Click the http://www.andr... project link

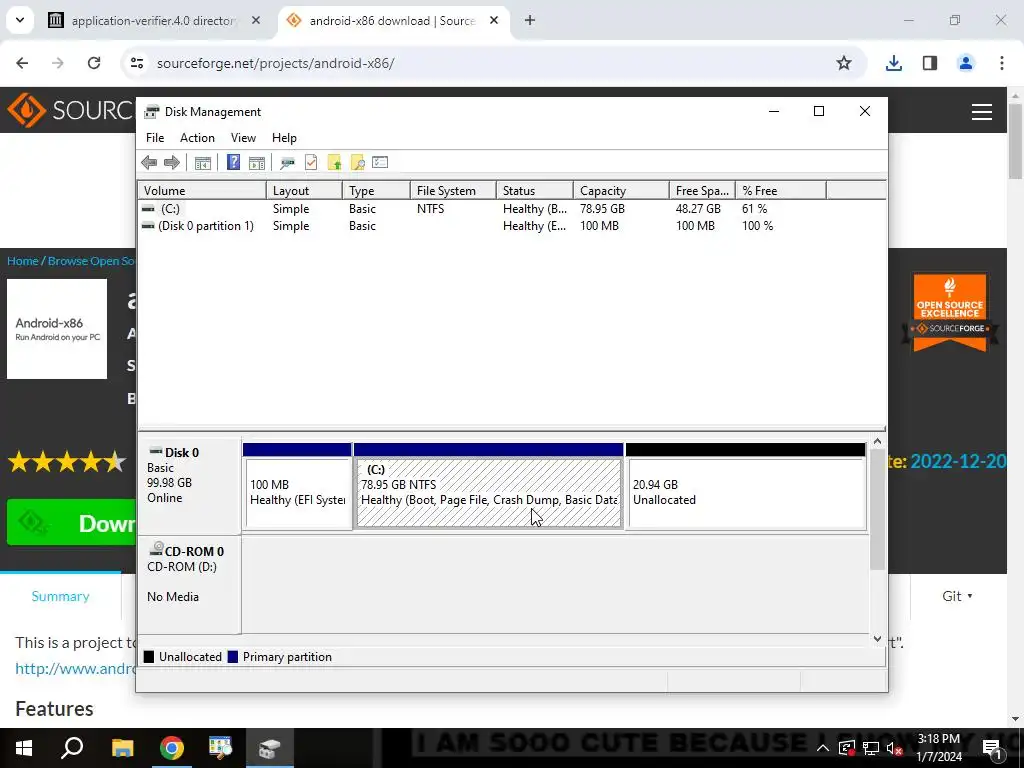(75, 668)
